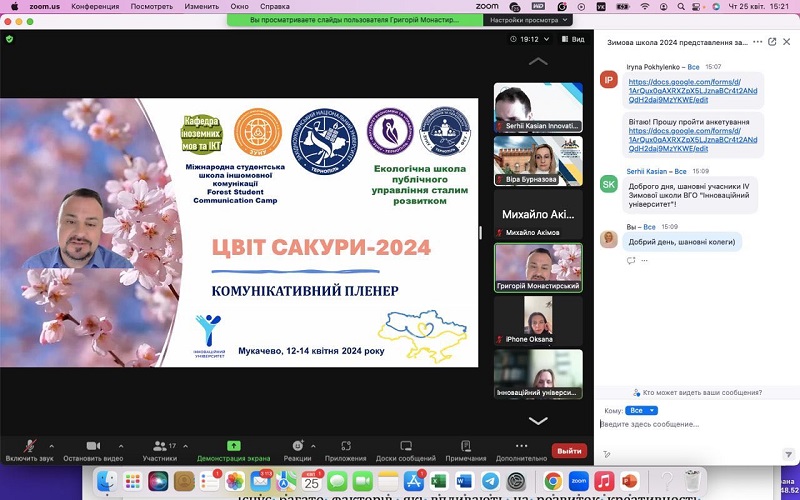Open the Реакции reactions icon
Viewport: 800px width, 500px height.
[297, 446]
